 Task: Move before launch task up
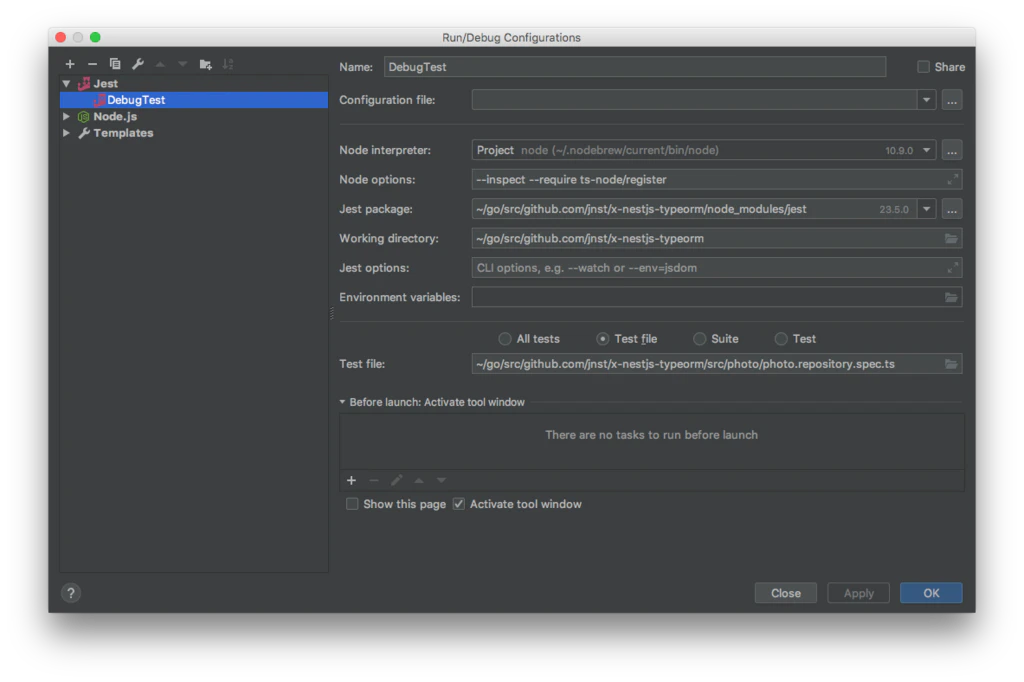pos(419,480)
